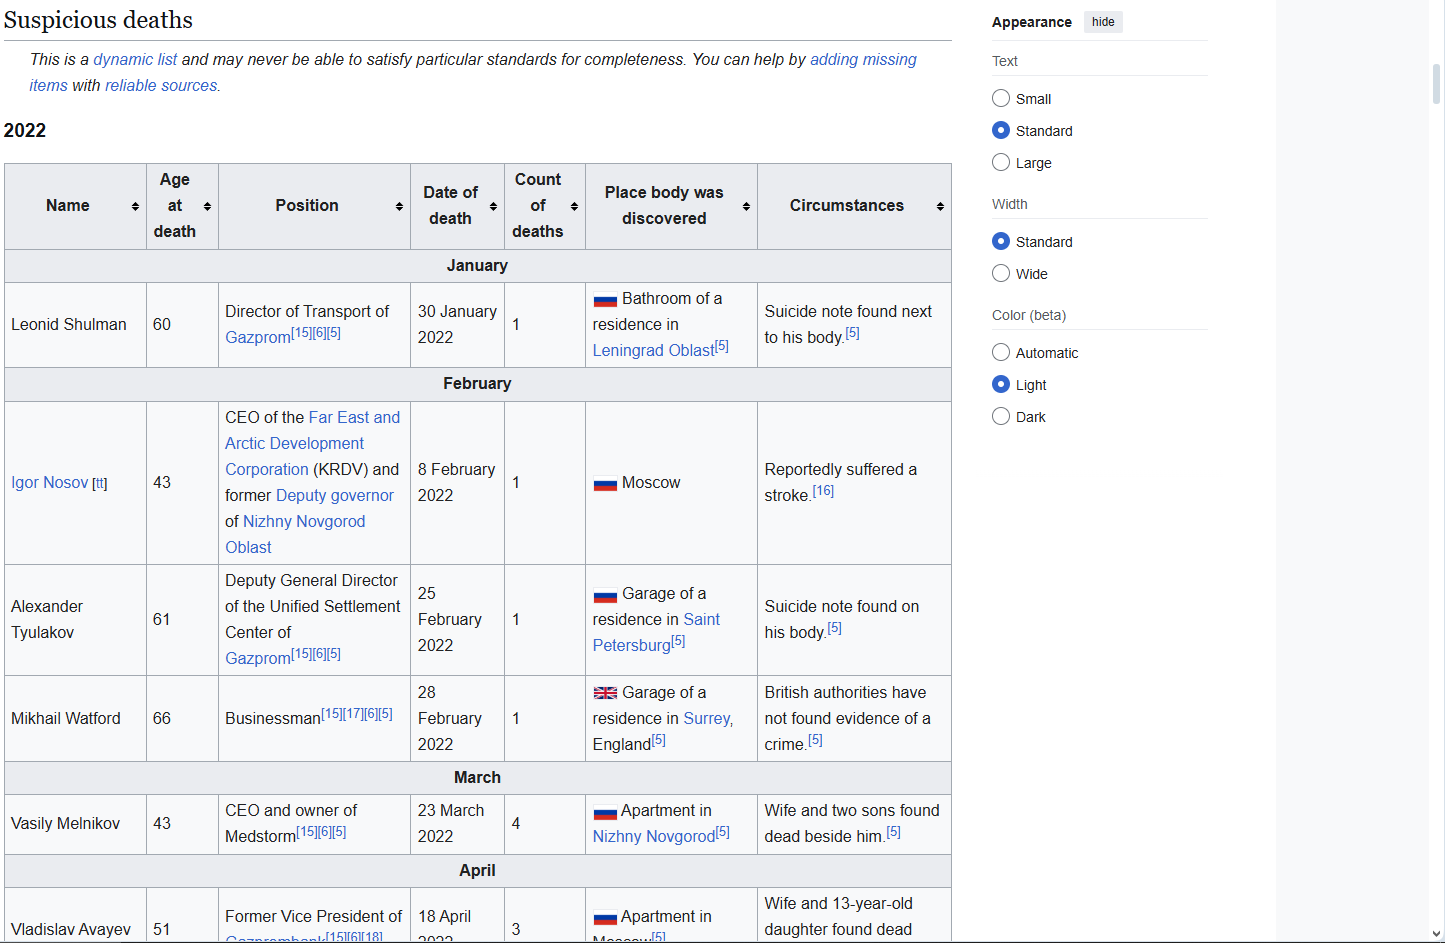Open citation [5] after 'Suicide note found next to his body'
The image size is (1445, 943).
click(x=852, y=333)
